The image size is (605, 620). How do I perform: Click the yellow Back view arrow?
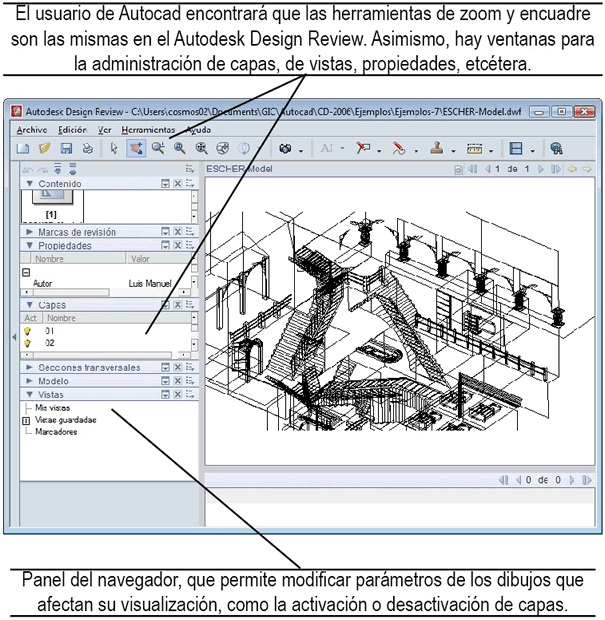(572, 169)
